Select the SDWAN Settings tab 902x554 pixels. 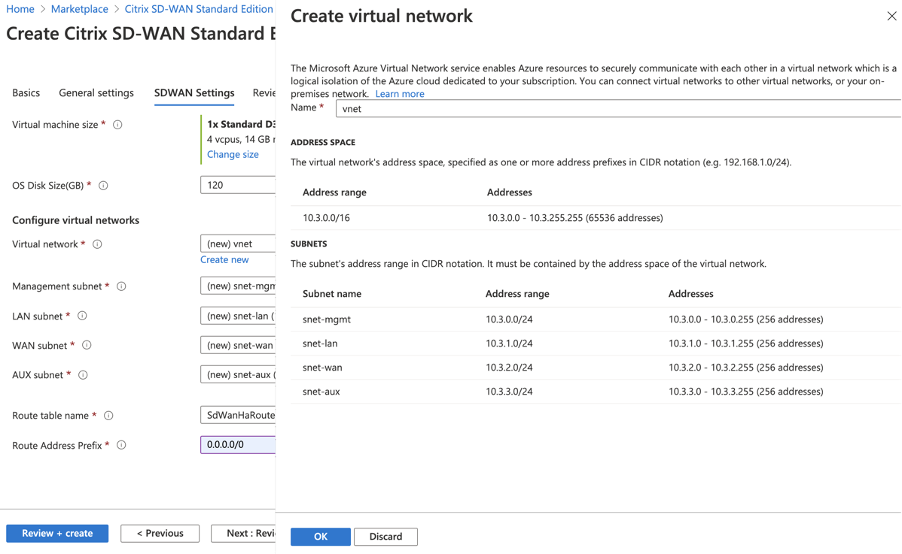coord(194,93)
